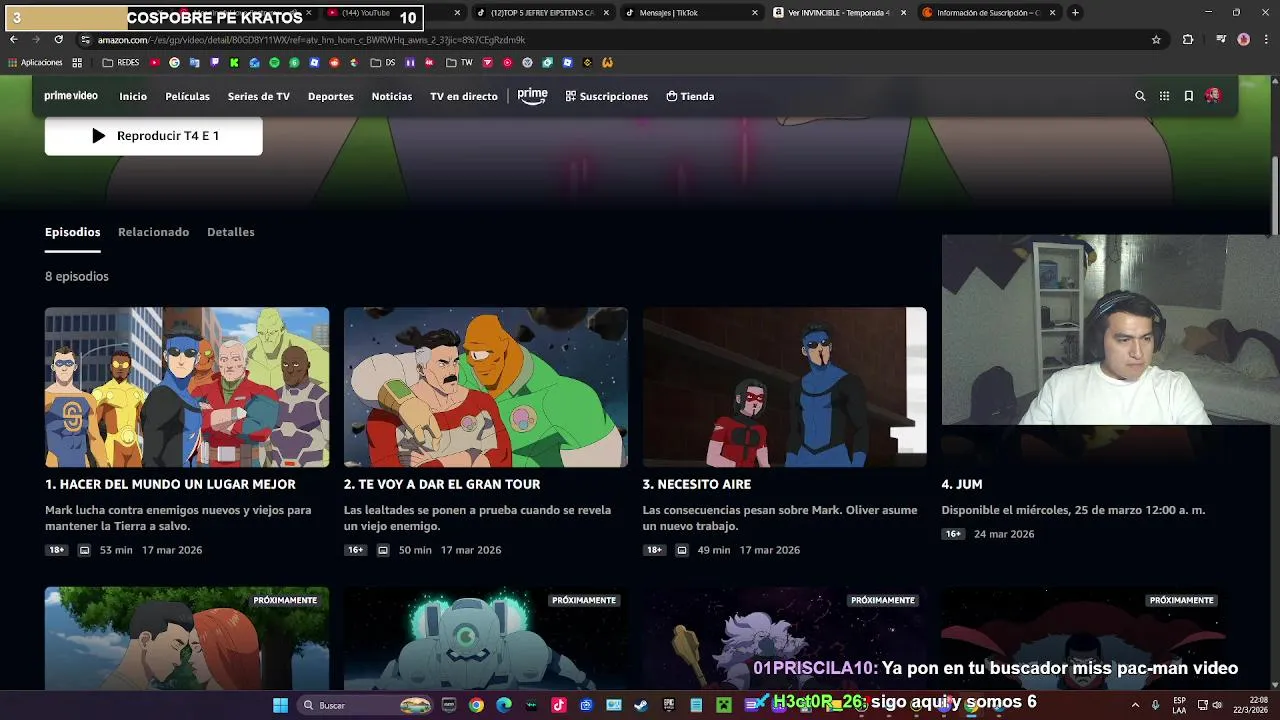Switch to TOP 5 JEFREY EIPSTEN'S tab
The width and height of the screenshot is (1280, 720).
541,13
